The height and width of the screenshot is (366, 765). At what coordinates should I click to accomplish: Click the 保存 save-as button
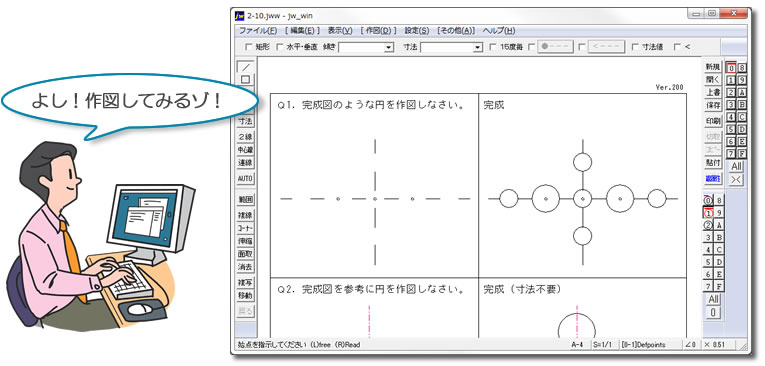click(x=713, y=105)
